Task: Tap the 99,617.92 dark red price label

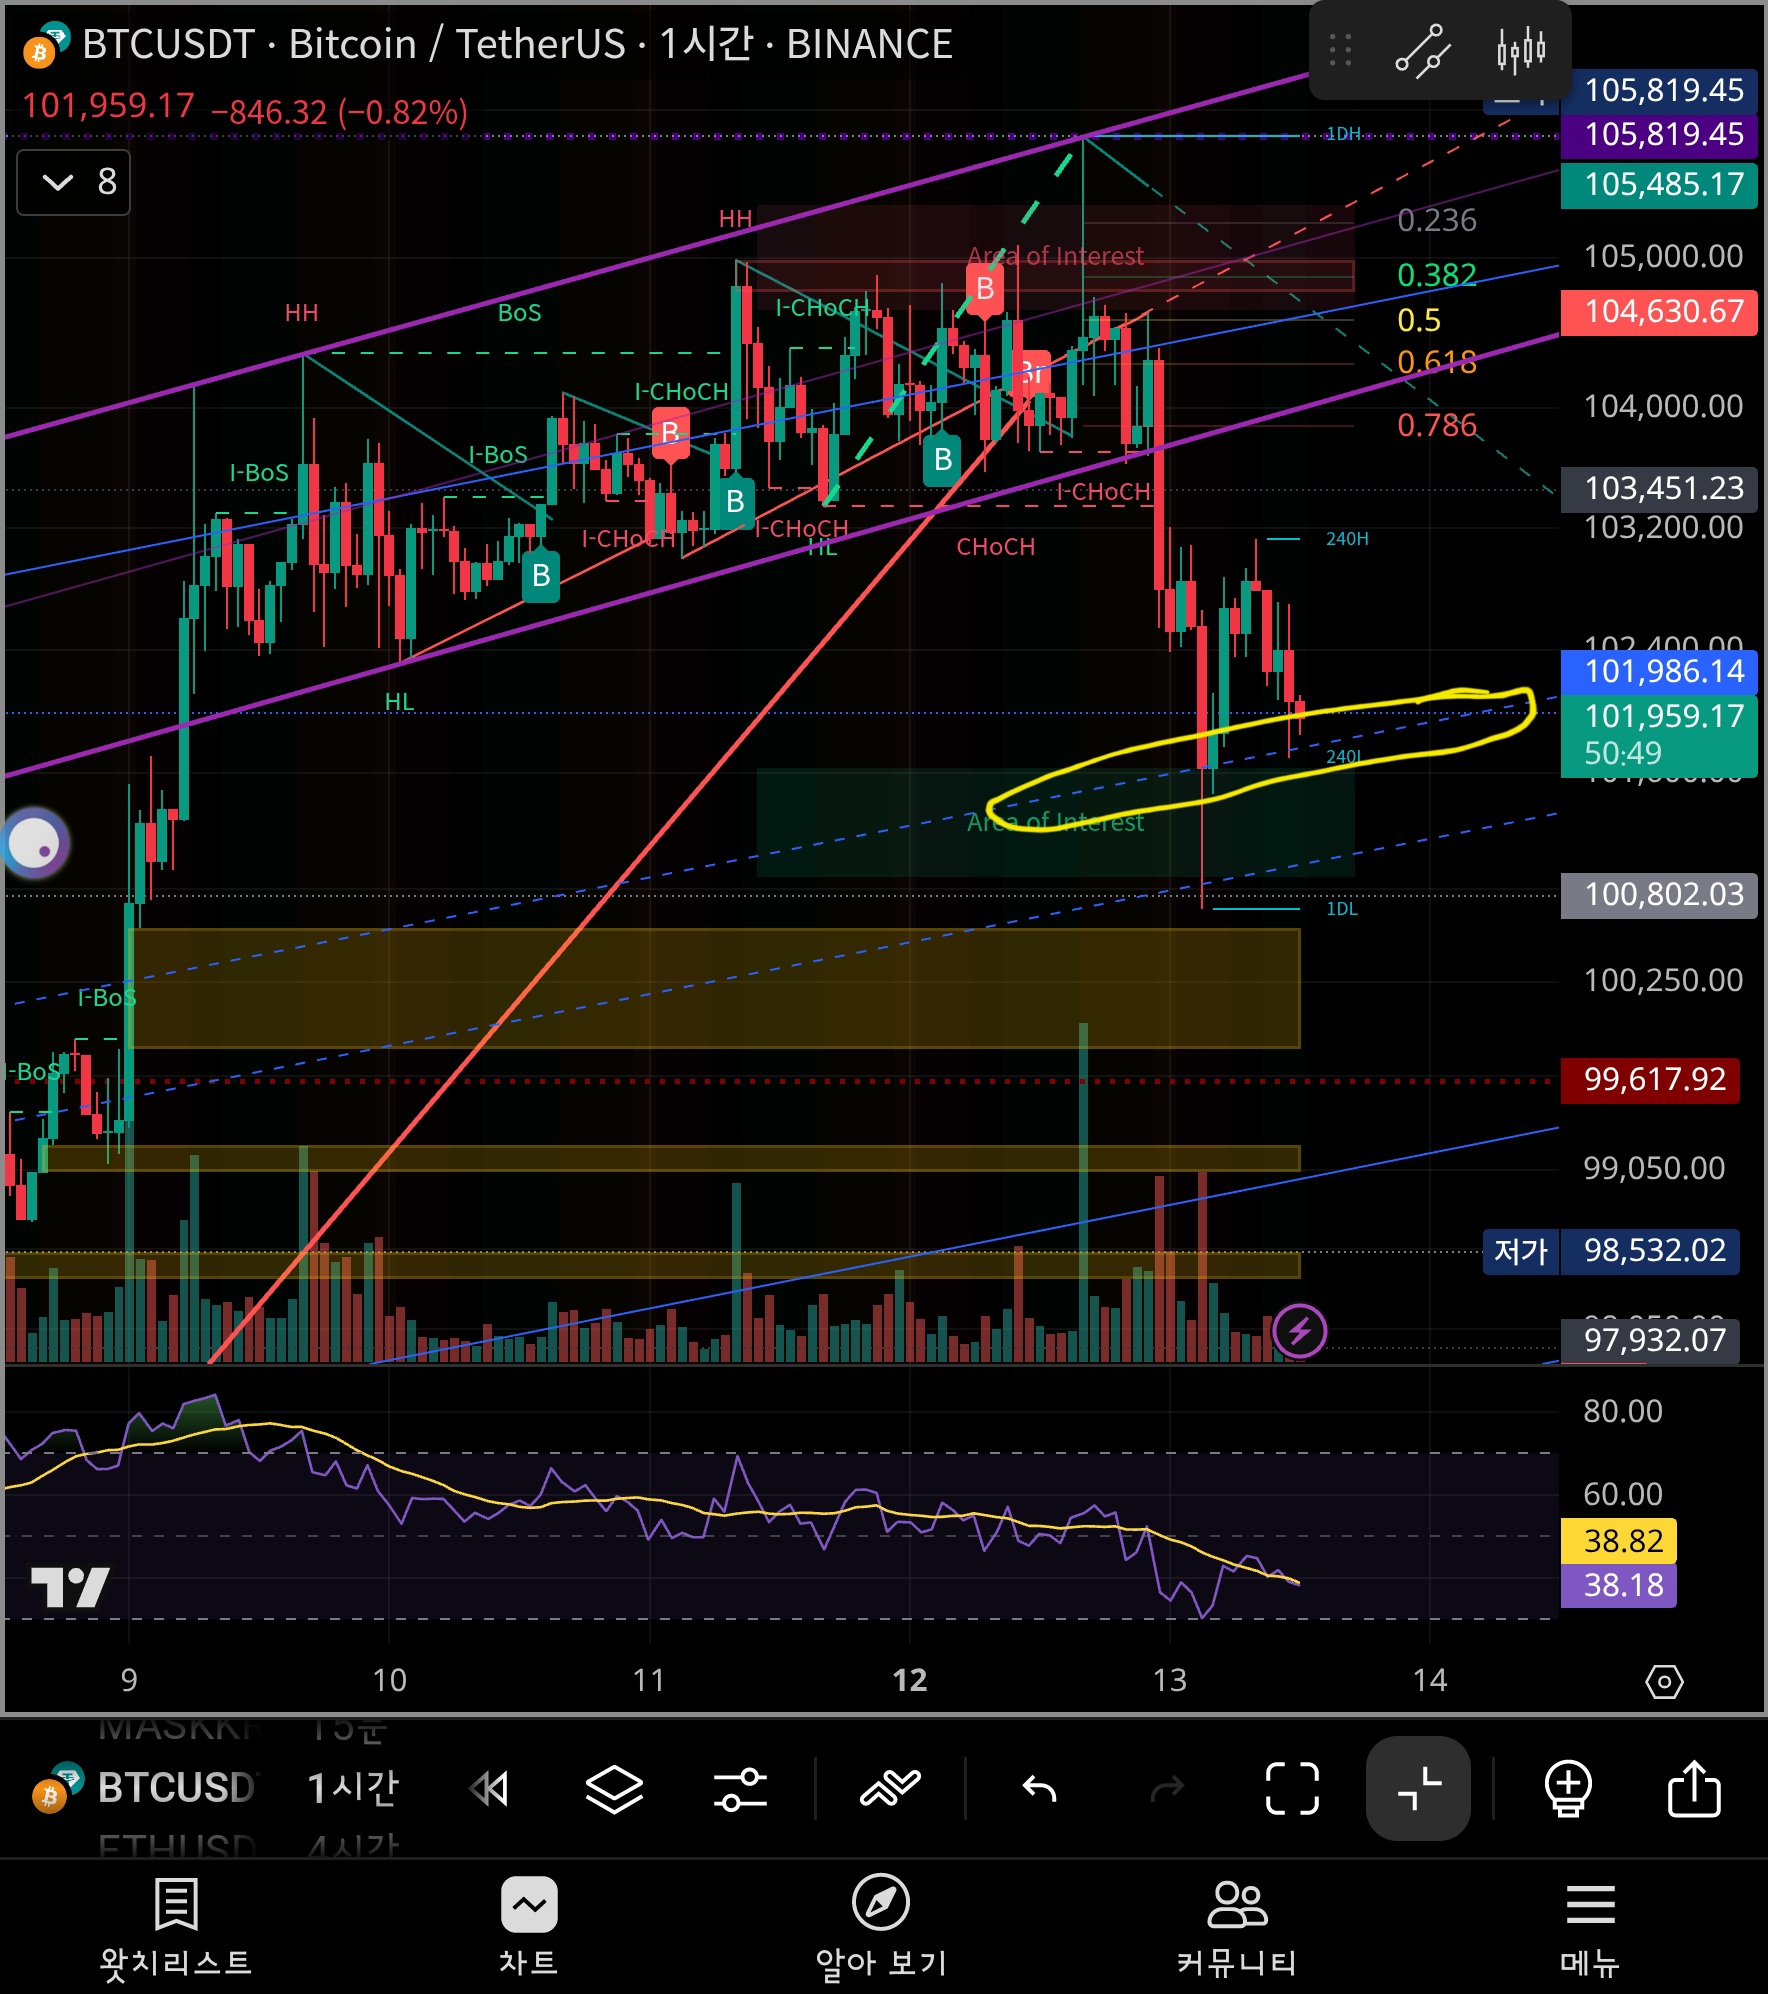Action: pyautogui.click(x=1650, y=1080)
